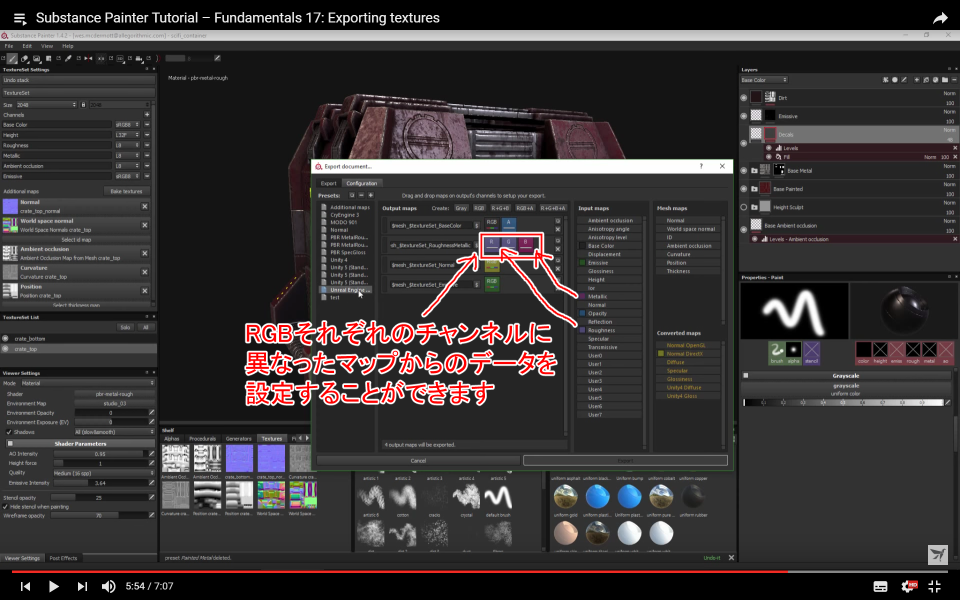Delete the Levels - Ambient occlusion effect
Screen dimensions: 960x600
coord(954,239)
